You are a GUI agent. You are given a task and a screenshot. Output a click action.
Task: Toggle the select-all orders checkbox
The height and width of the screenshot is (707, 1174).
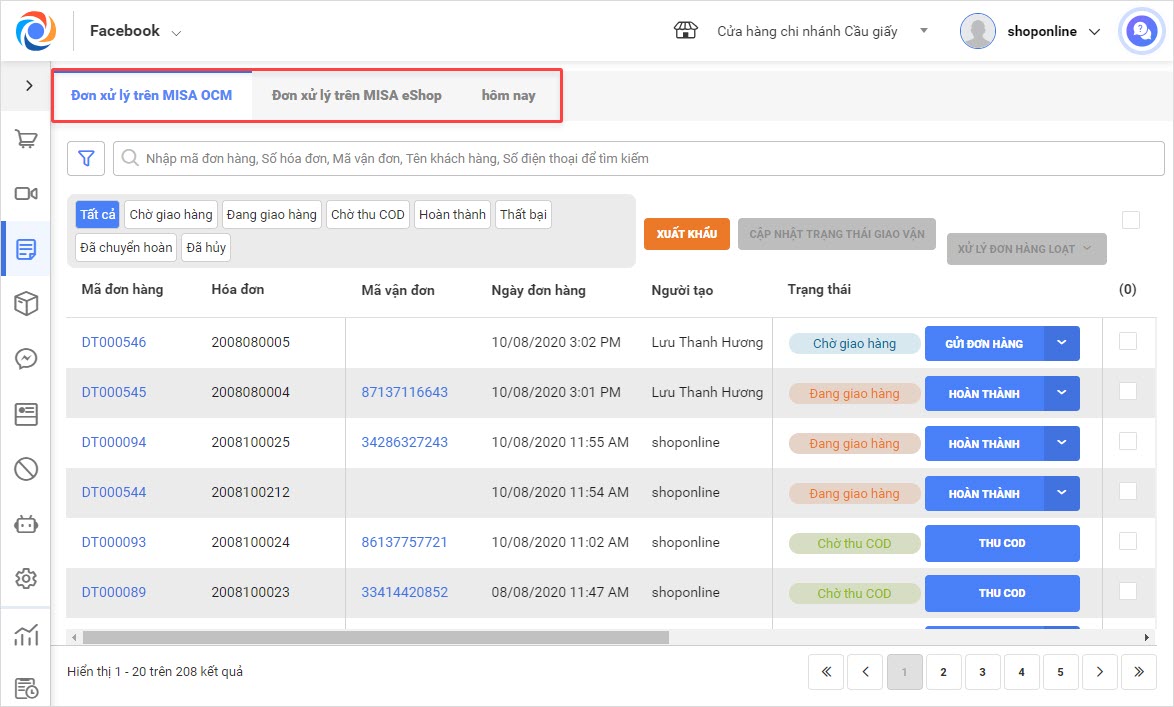click(x=1130, y=220)
